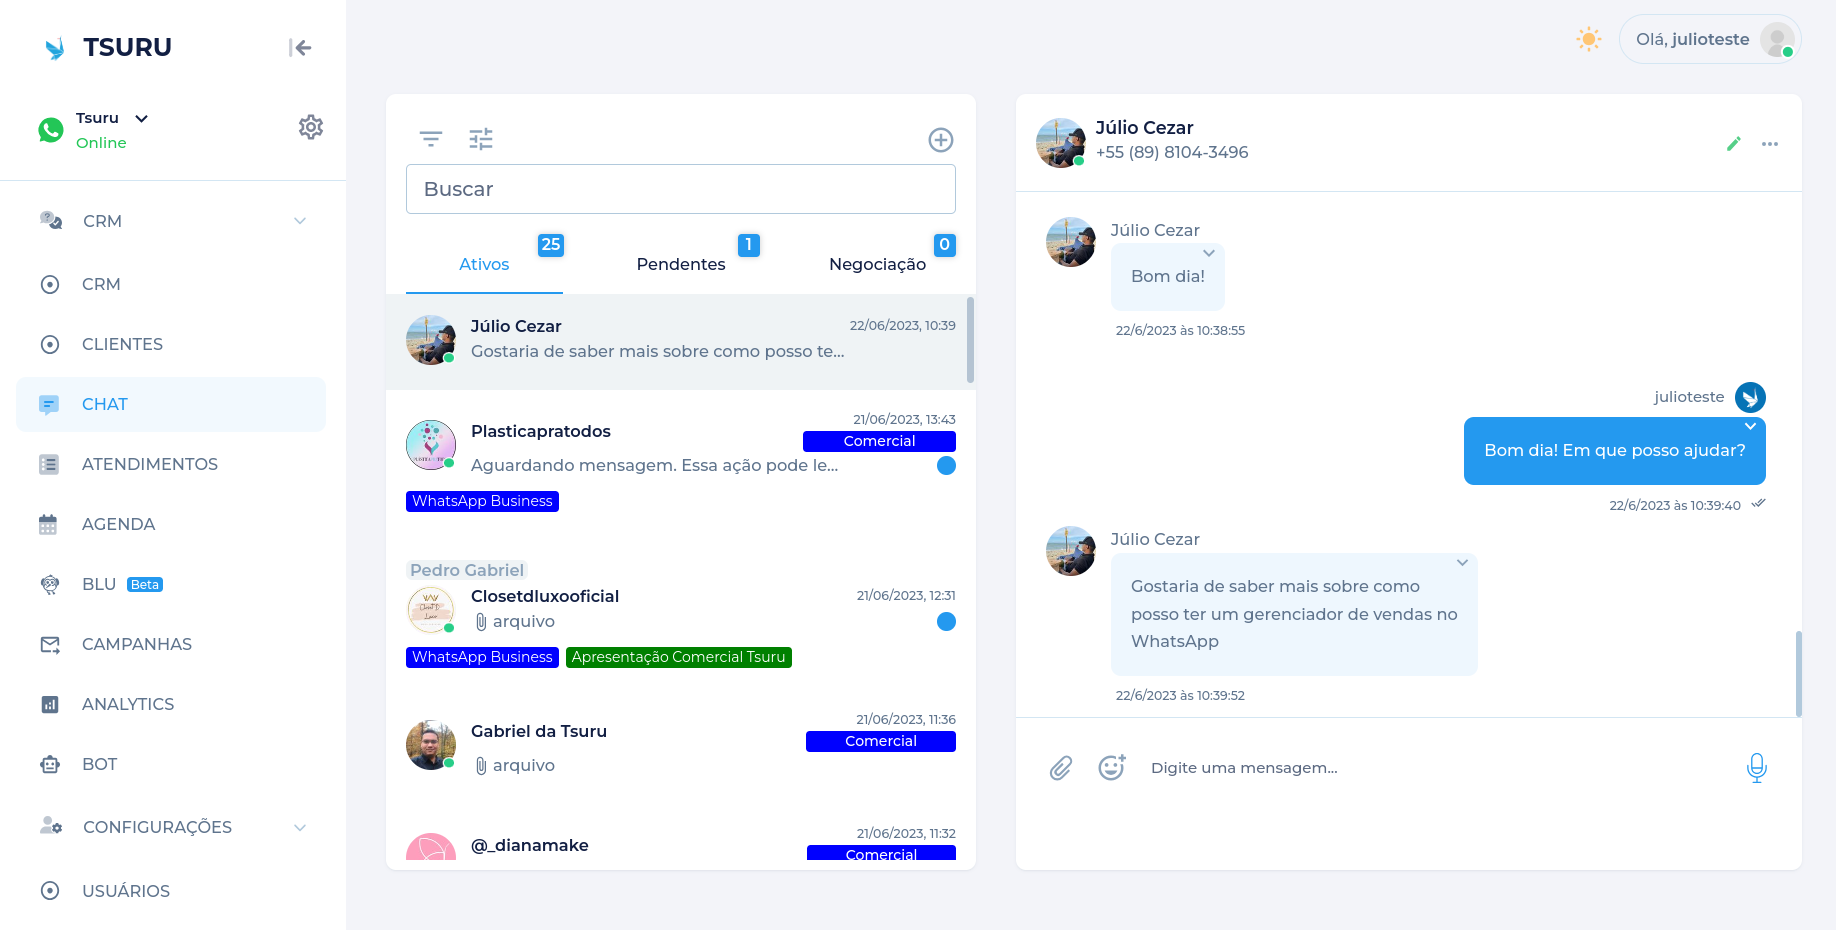Switch to the Pendentes tab
Screen dimensions: 1836x930
coord(681,264)
